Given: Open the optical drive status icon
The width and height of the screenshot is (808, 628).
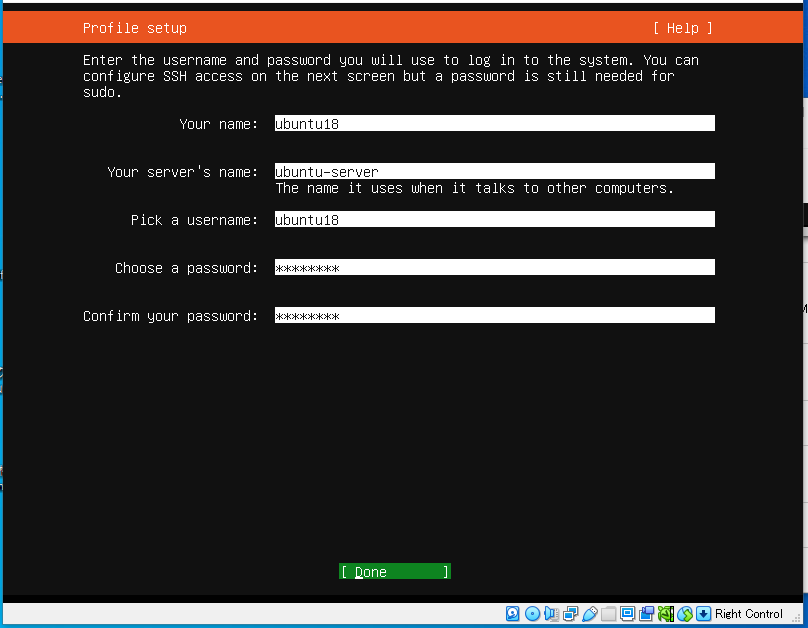Looking at the screenshot, I should (532, 614).
